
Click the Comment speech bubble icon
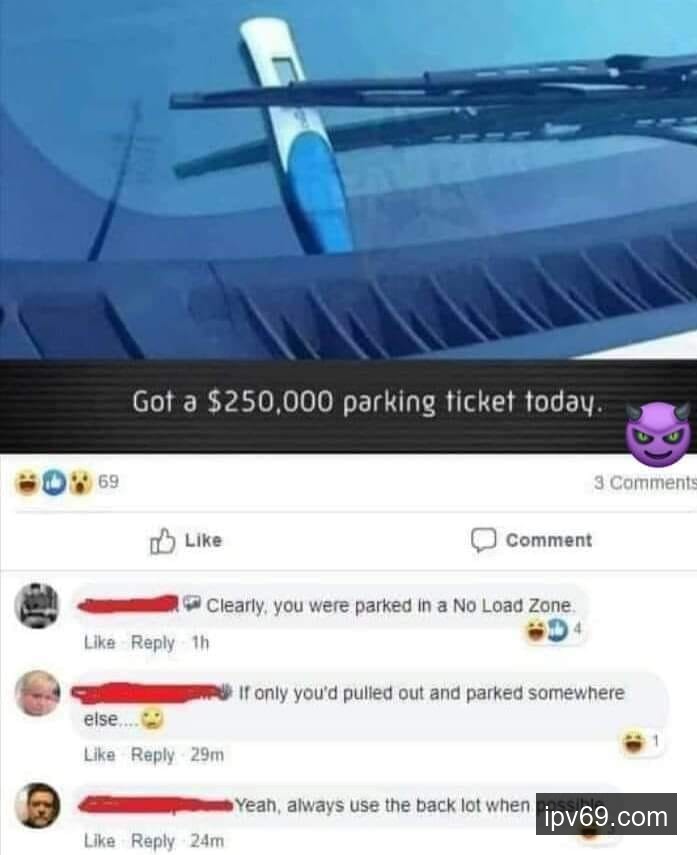coord(483,540)
